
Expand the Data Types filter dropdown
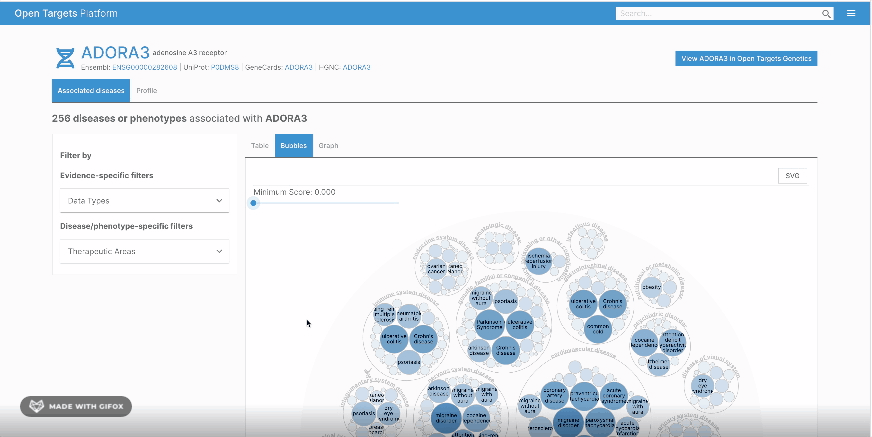coord(145,201)
